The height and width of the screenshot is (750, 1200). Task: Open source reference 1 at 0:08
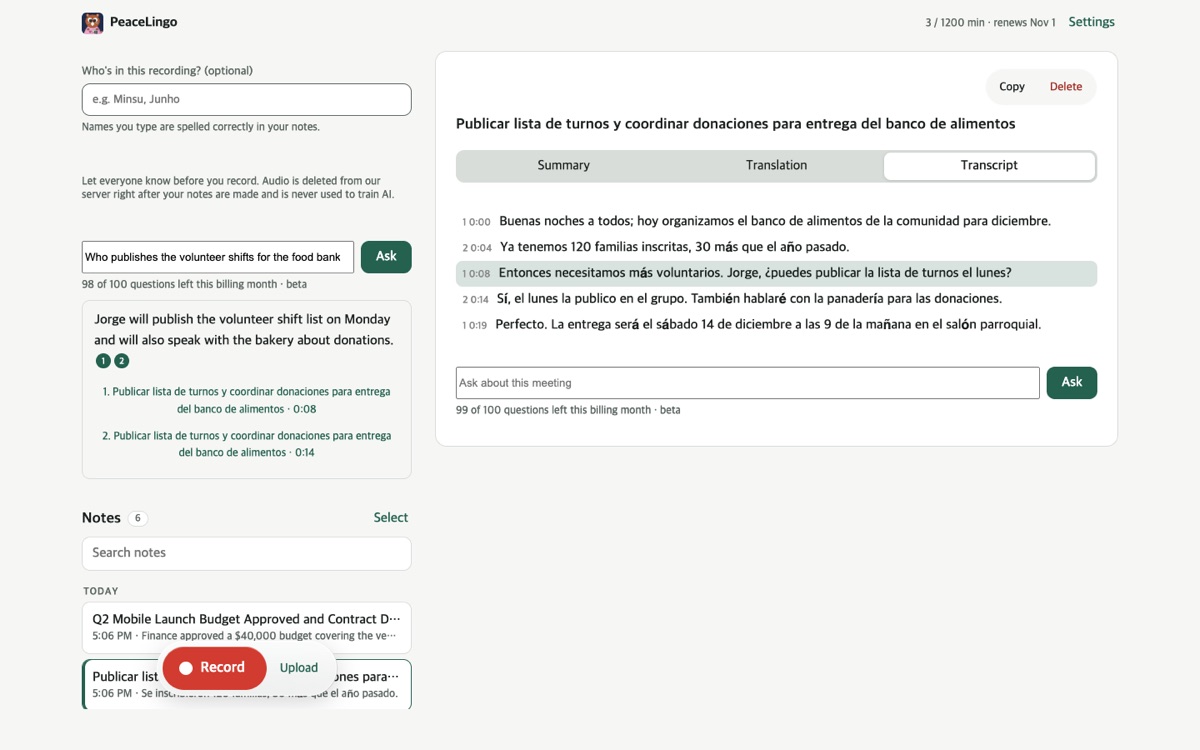pos(246,400)
